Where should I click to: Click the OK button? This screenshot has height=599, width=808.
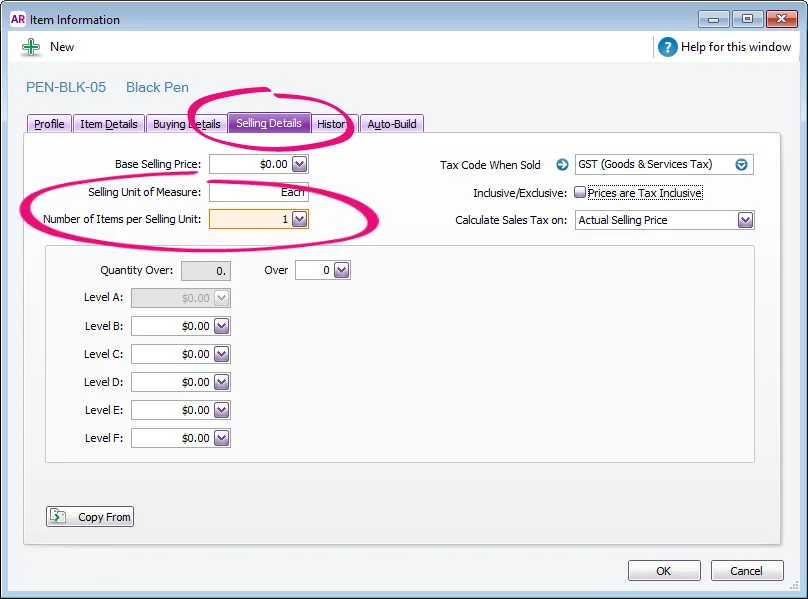point(664,571)
